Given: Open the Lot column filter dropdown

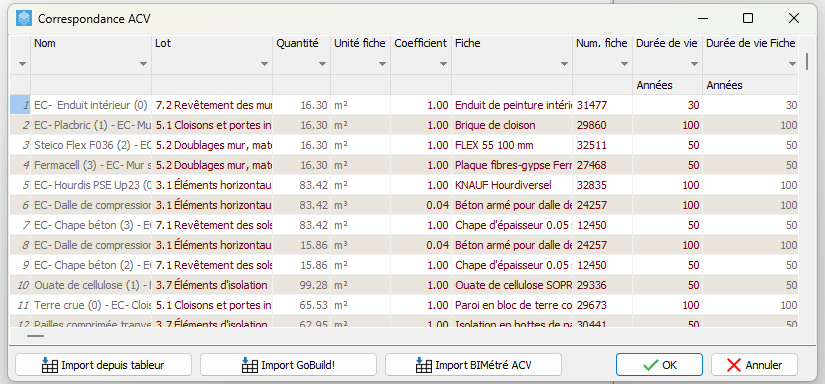Looking at the screenshot, I should pyautogui.click(x=264, y=64).
